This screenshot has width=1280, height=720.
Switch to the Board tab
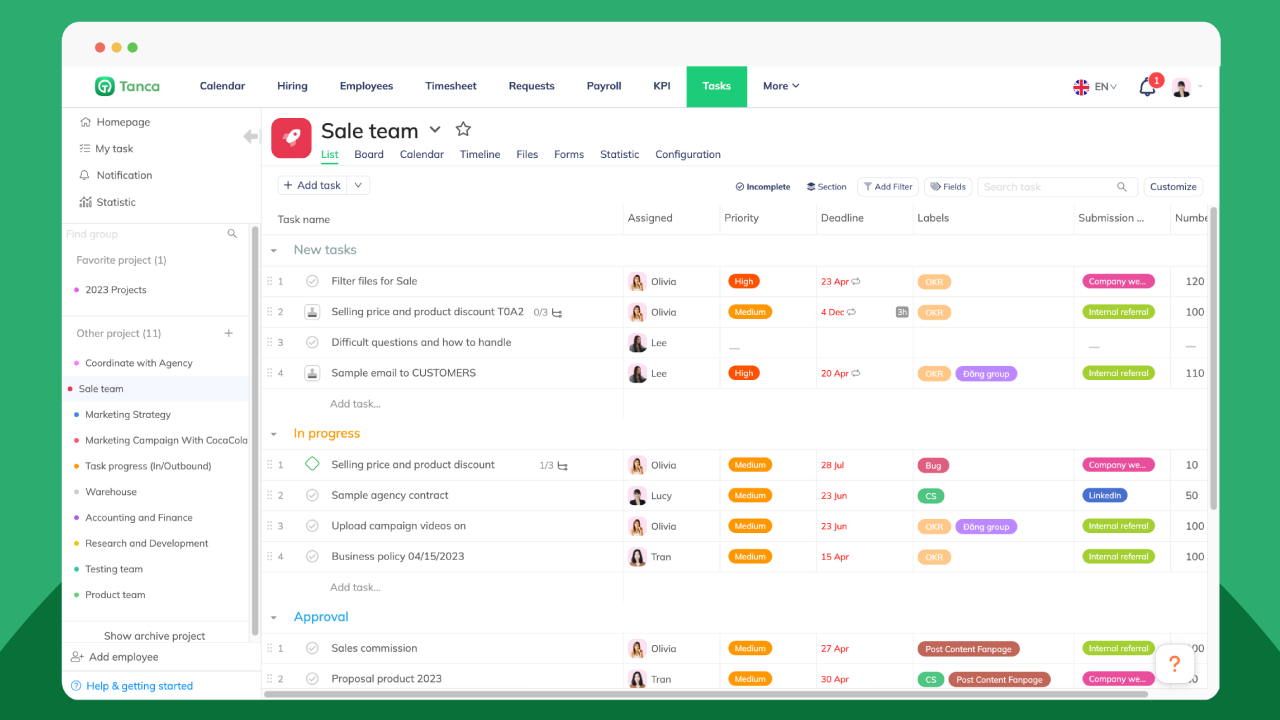(369, 154)
